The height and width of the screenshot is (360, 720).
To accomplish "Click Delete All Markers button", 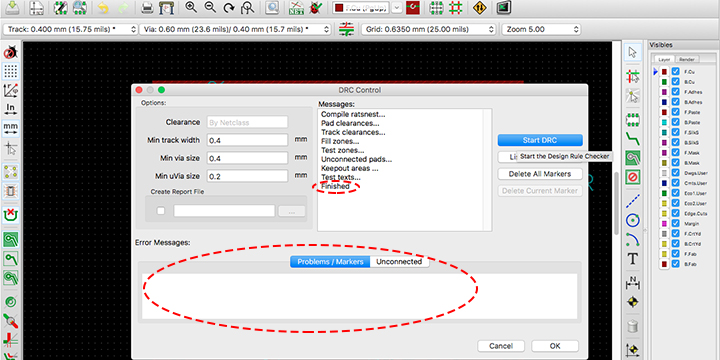I will 540,174.
